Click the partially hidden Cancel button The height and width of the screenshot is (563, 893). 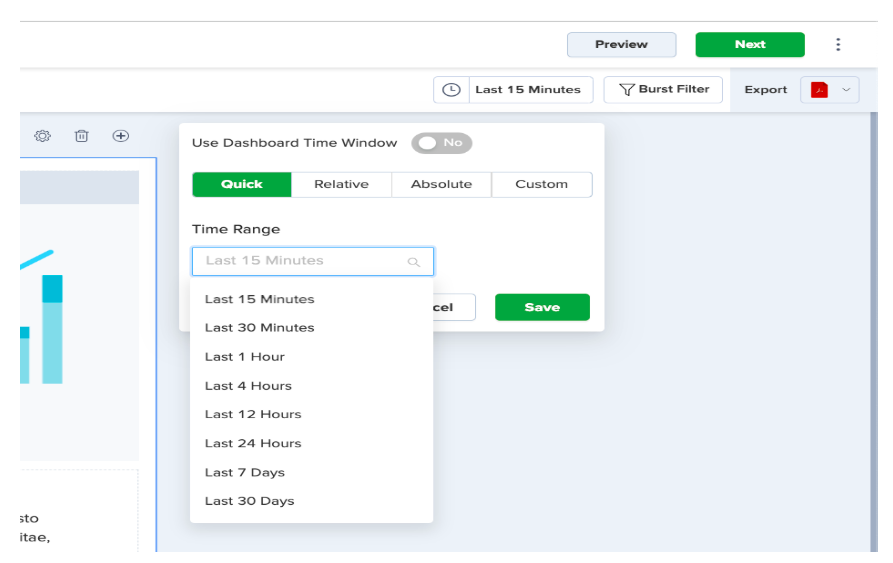coord(454,307)
